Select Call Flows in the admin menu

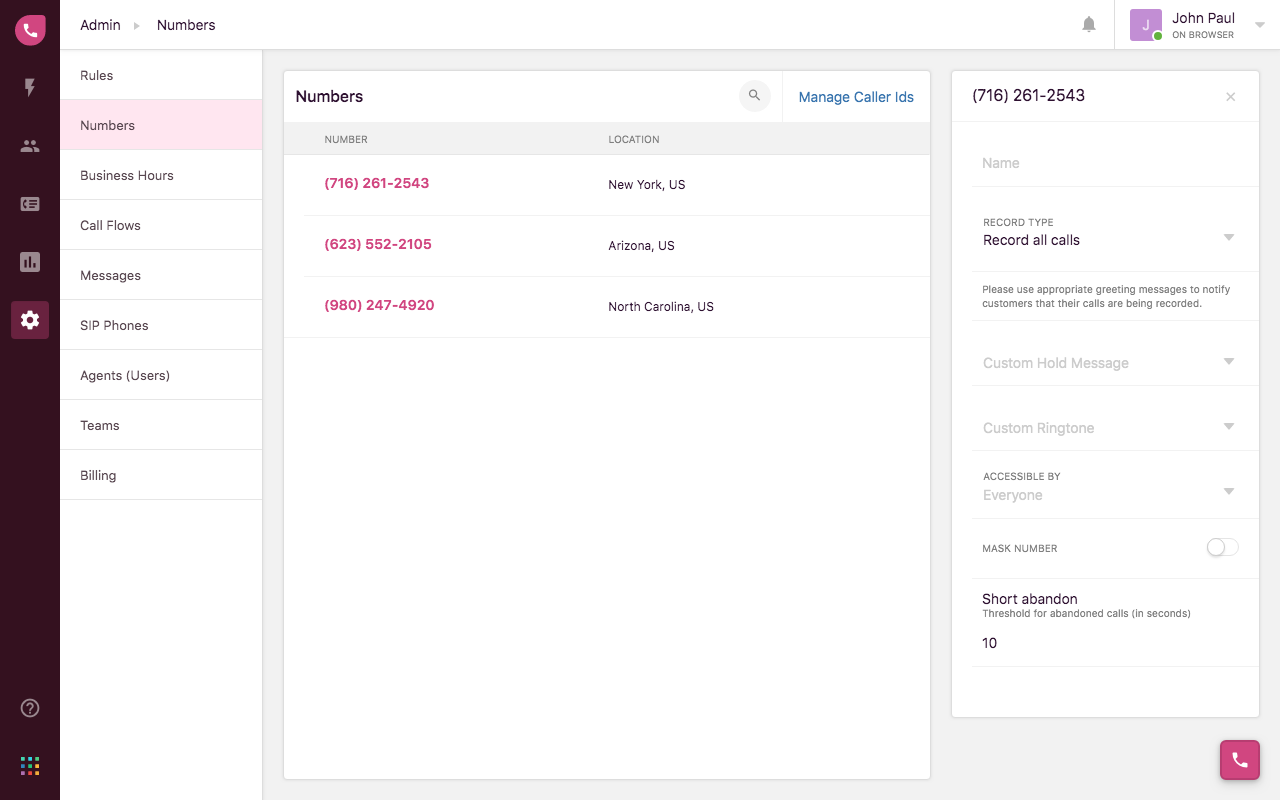click(x=161, y=225)
